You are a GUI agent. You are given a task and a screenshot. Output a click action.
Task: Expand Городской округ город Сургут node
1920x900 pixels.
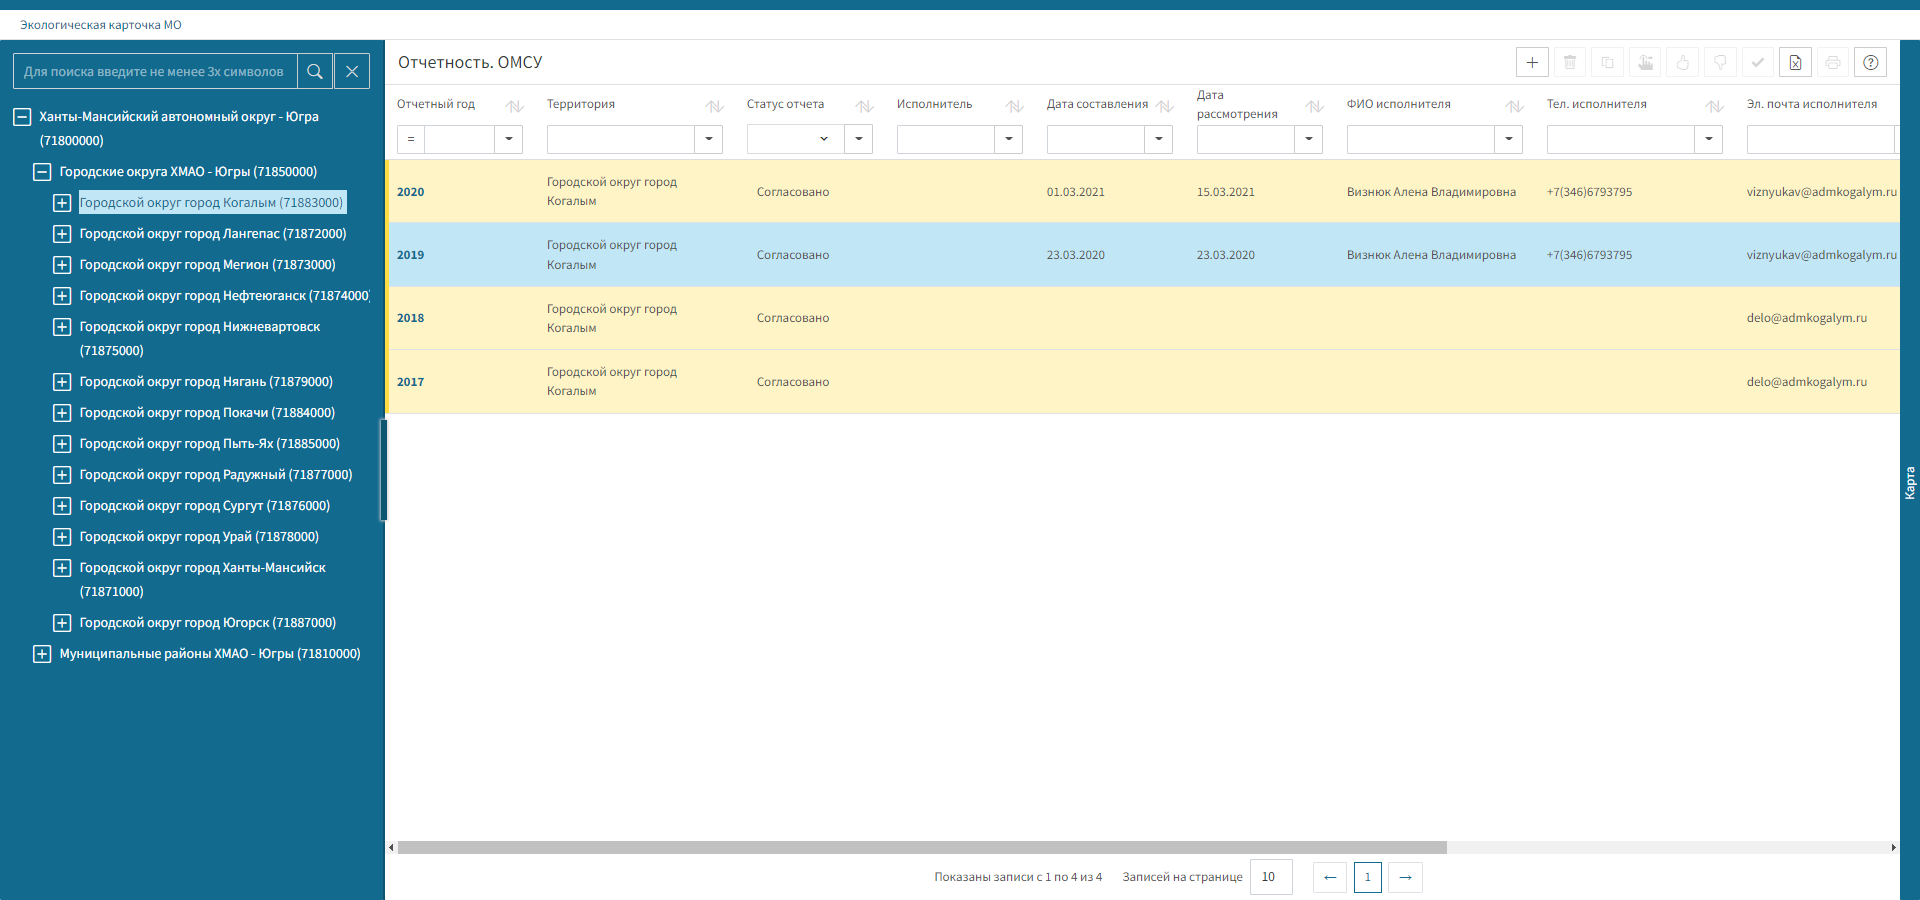(62, 506)
